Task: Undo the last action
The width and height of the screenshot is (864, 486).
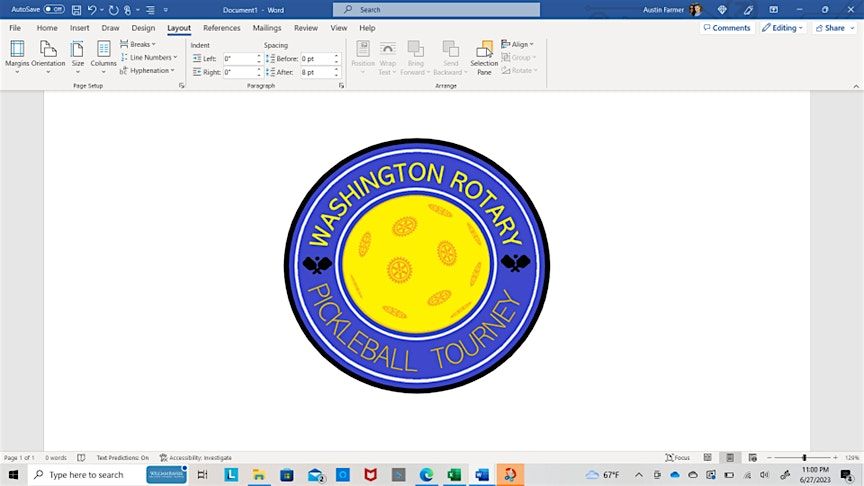Action: coord(92,10)
